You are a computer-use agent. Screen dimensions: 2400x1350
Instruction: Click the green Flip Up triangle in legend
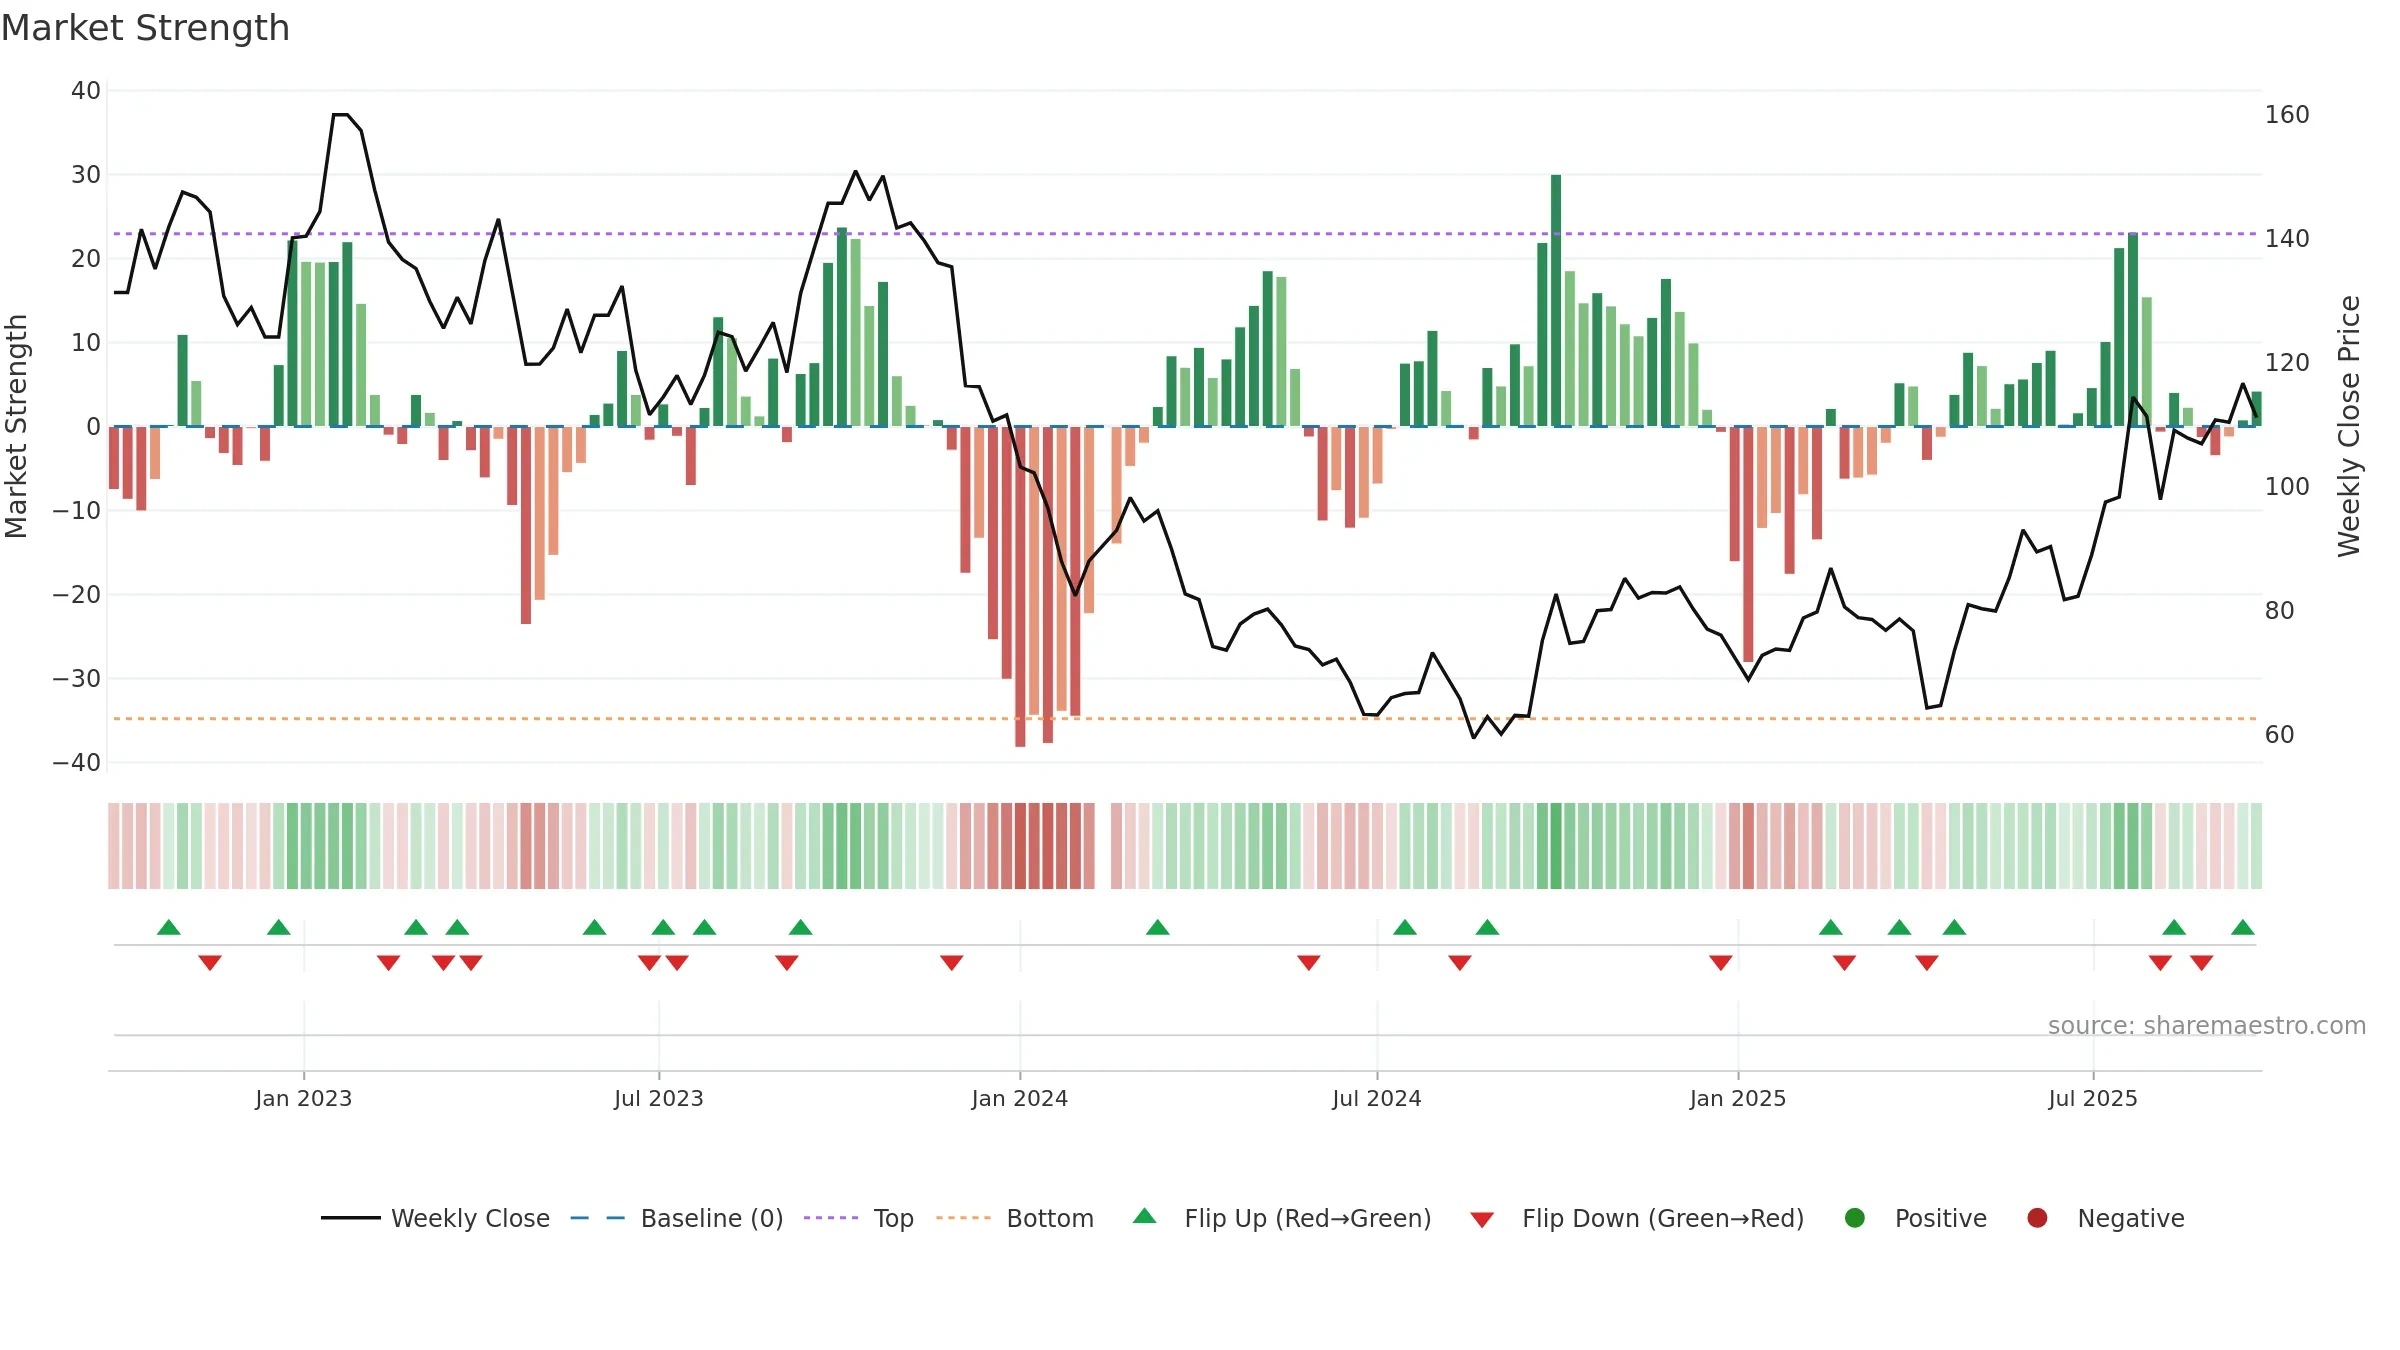click(1145, 1217)
